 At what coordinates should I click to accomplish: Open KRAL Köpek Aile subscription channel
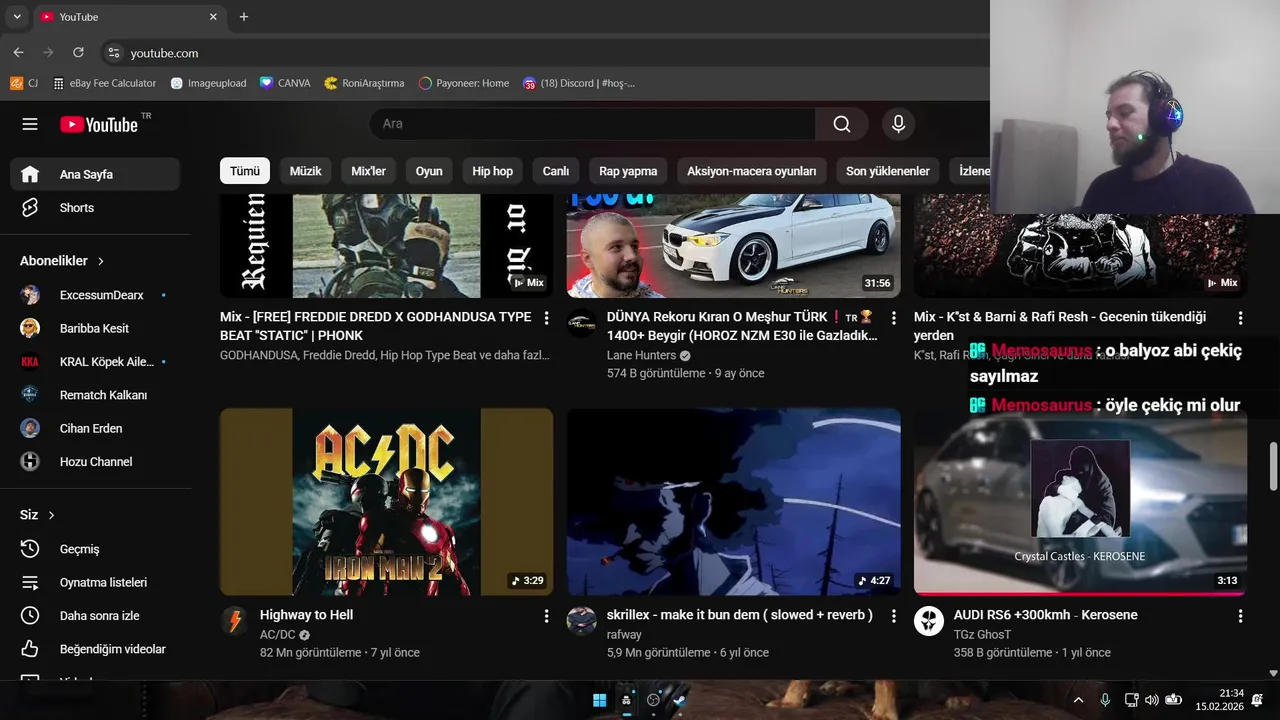(95, 362)
